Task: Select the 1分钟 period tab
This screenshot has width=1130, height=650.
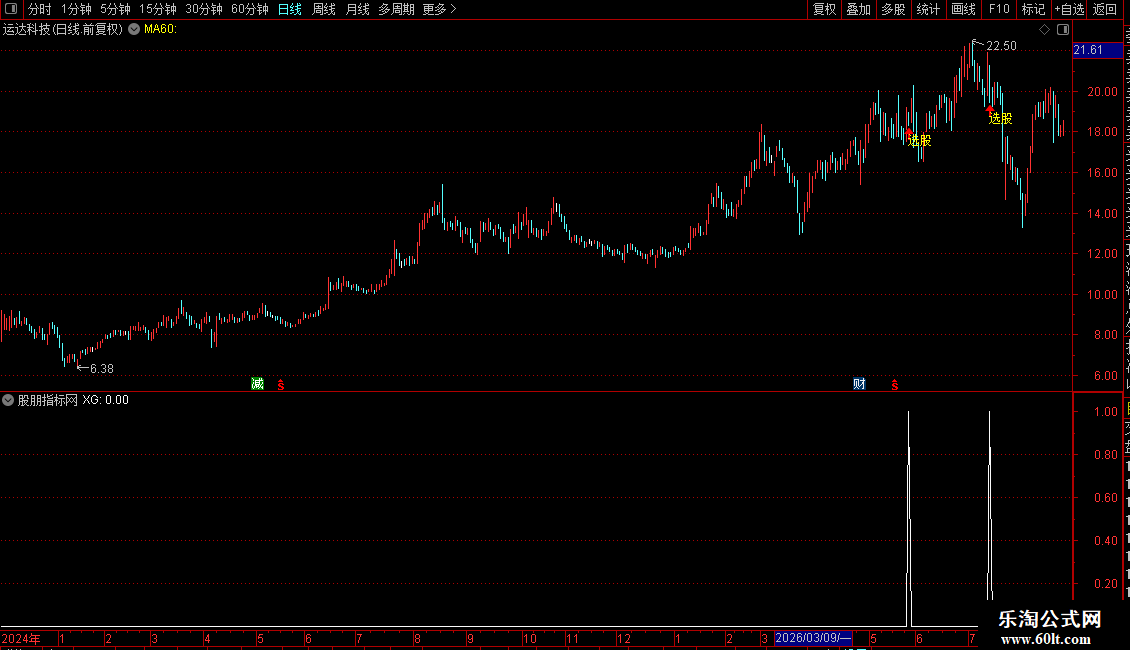Action: [76, 9]
